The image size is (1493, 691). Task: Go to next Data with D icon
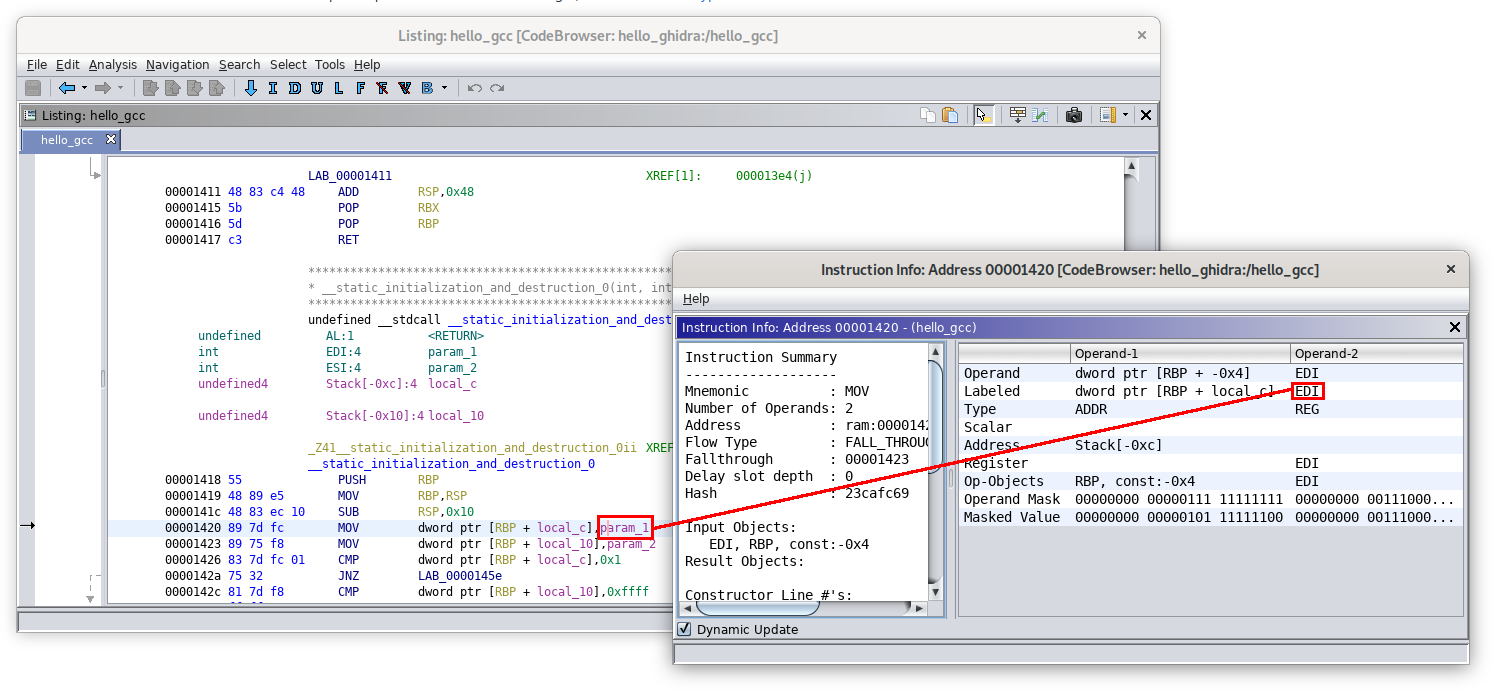295,88
